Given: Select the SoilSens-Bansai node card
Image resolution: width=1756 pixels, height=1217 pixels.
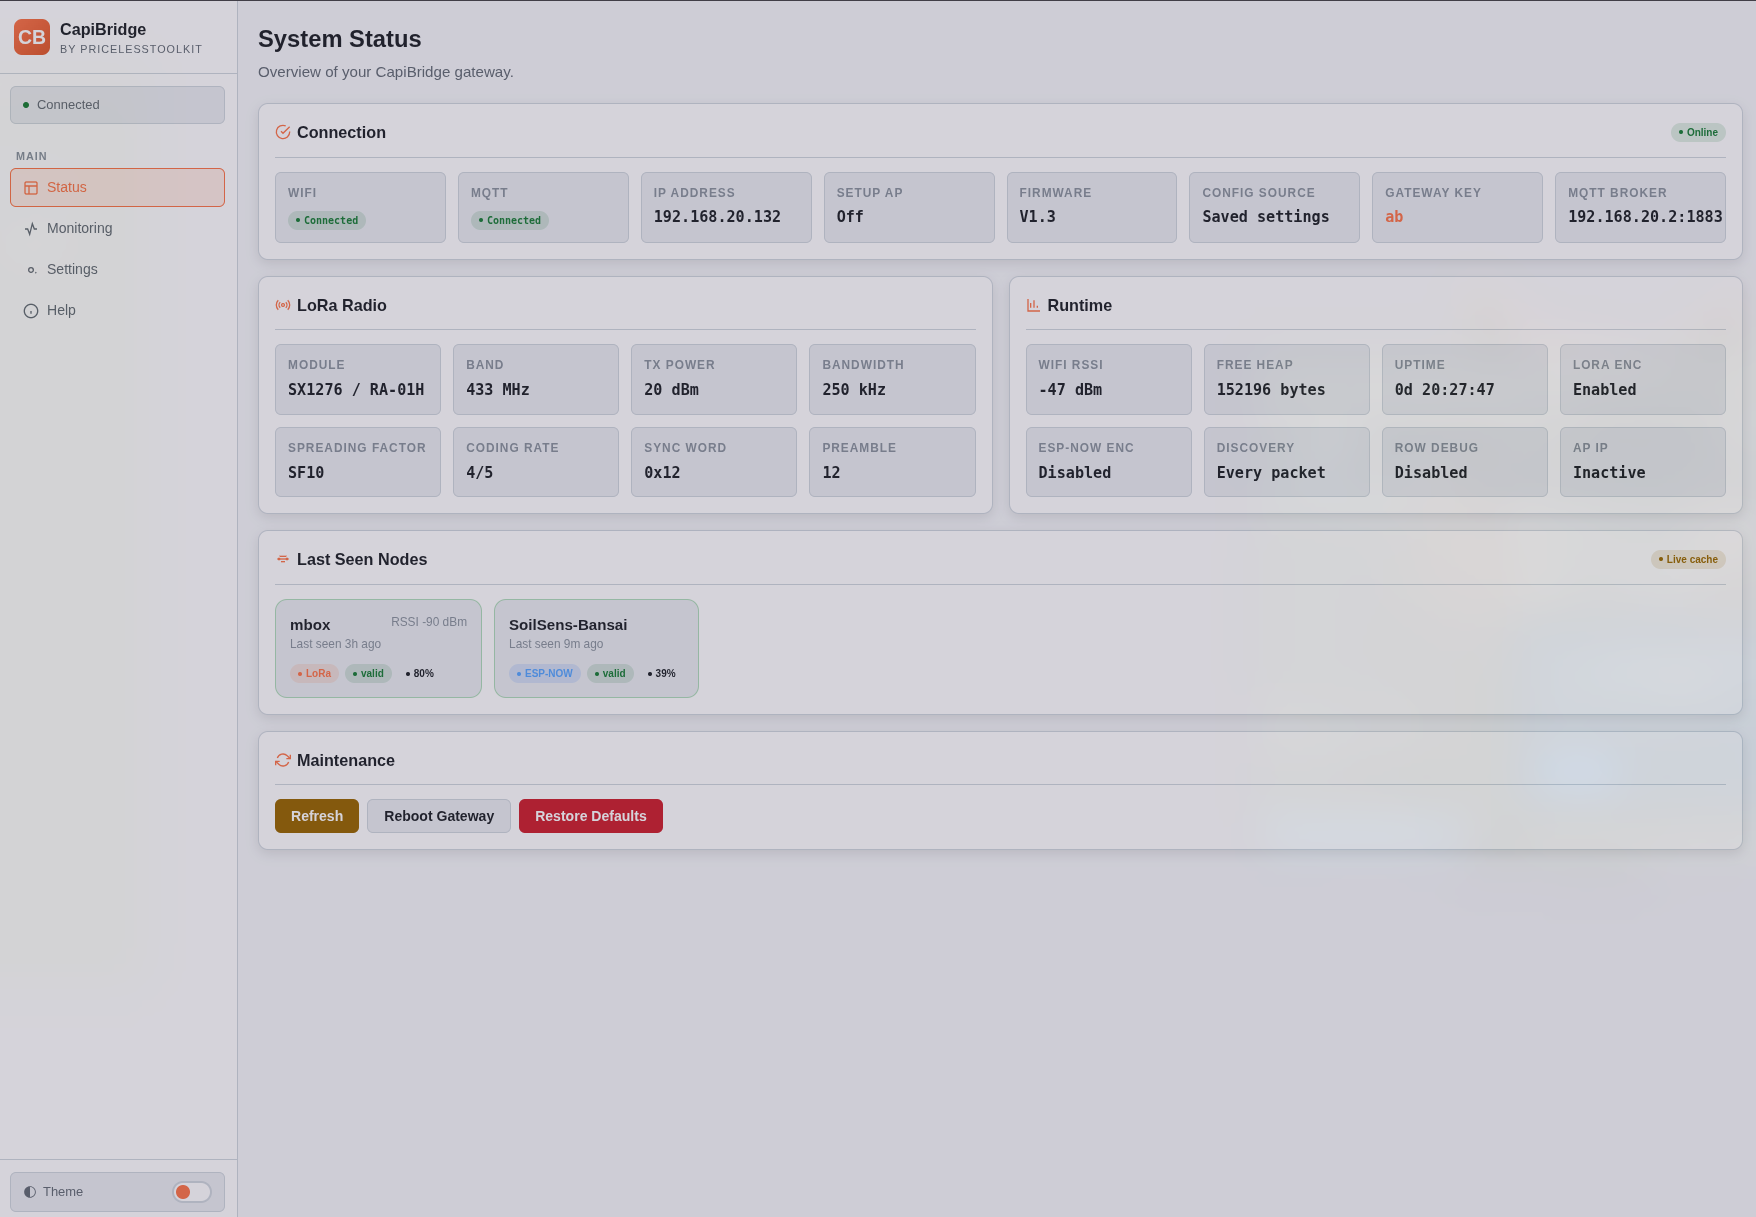Looking at the screenshot, I should 596,648.
